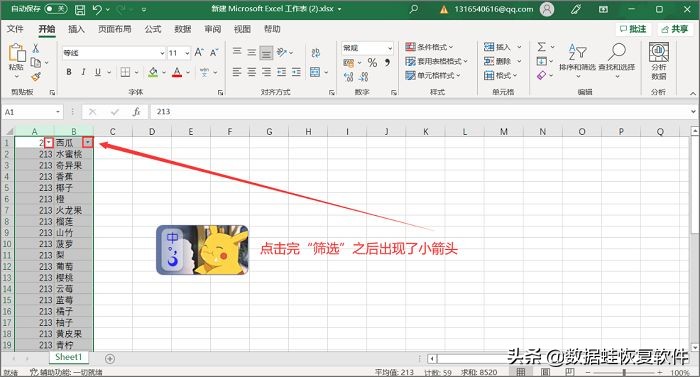Click the Cut scissors icon

coord(36,48)
